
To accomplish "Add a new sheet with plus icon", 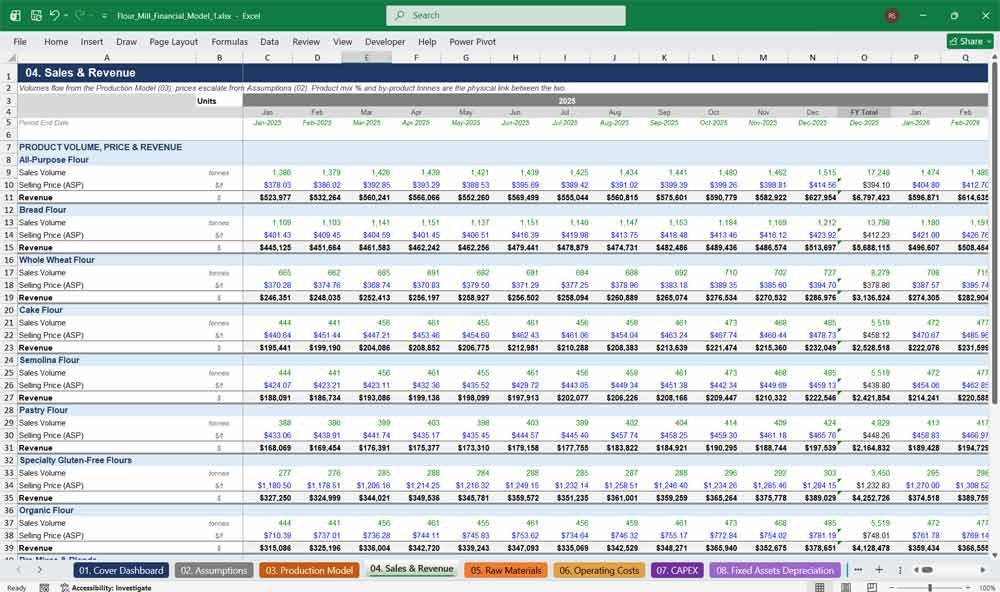I will click(879, 570).
